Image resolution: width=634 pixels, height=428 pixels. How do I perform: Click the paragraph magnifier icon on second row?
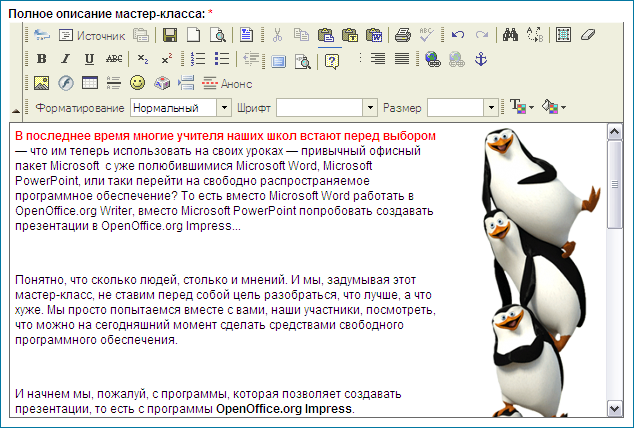302,61
